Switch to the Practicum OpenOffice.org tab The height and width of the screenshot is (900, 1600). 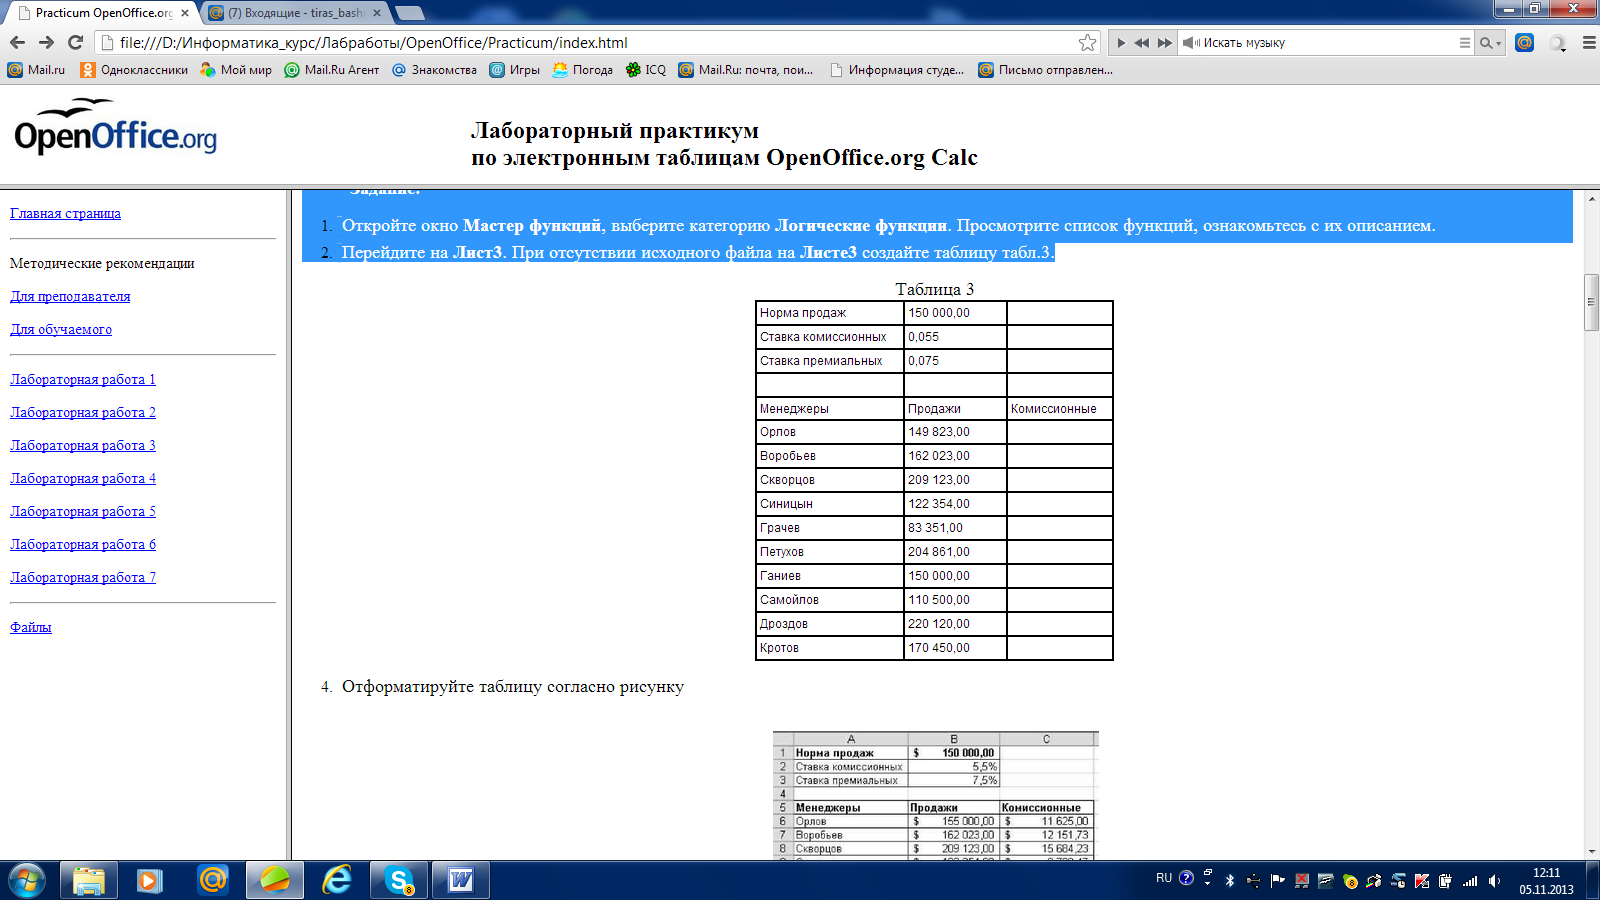tap(102, 13)
